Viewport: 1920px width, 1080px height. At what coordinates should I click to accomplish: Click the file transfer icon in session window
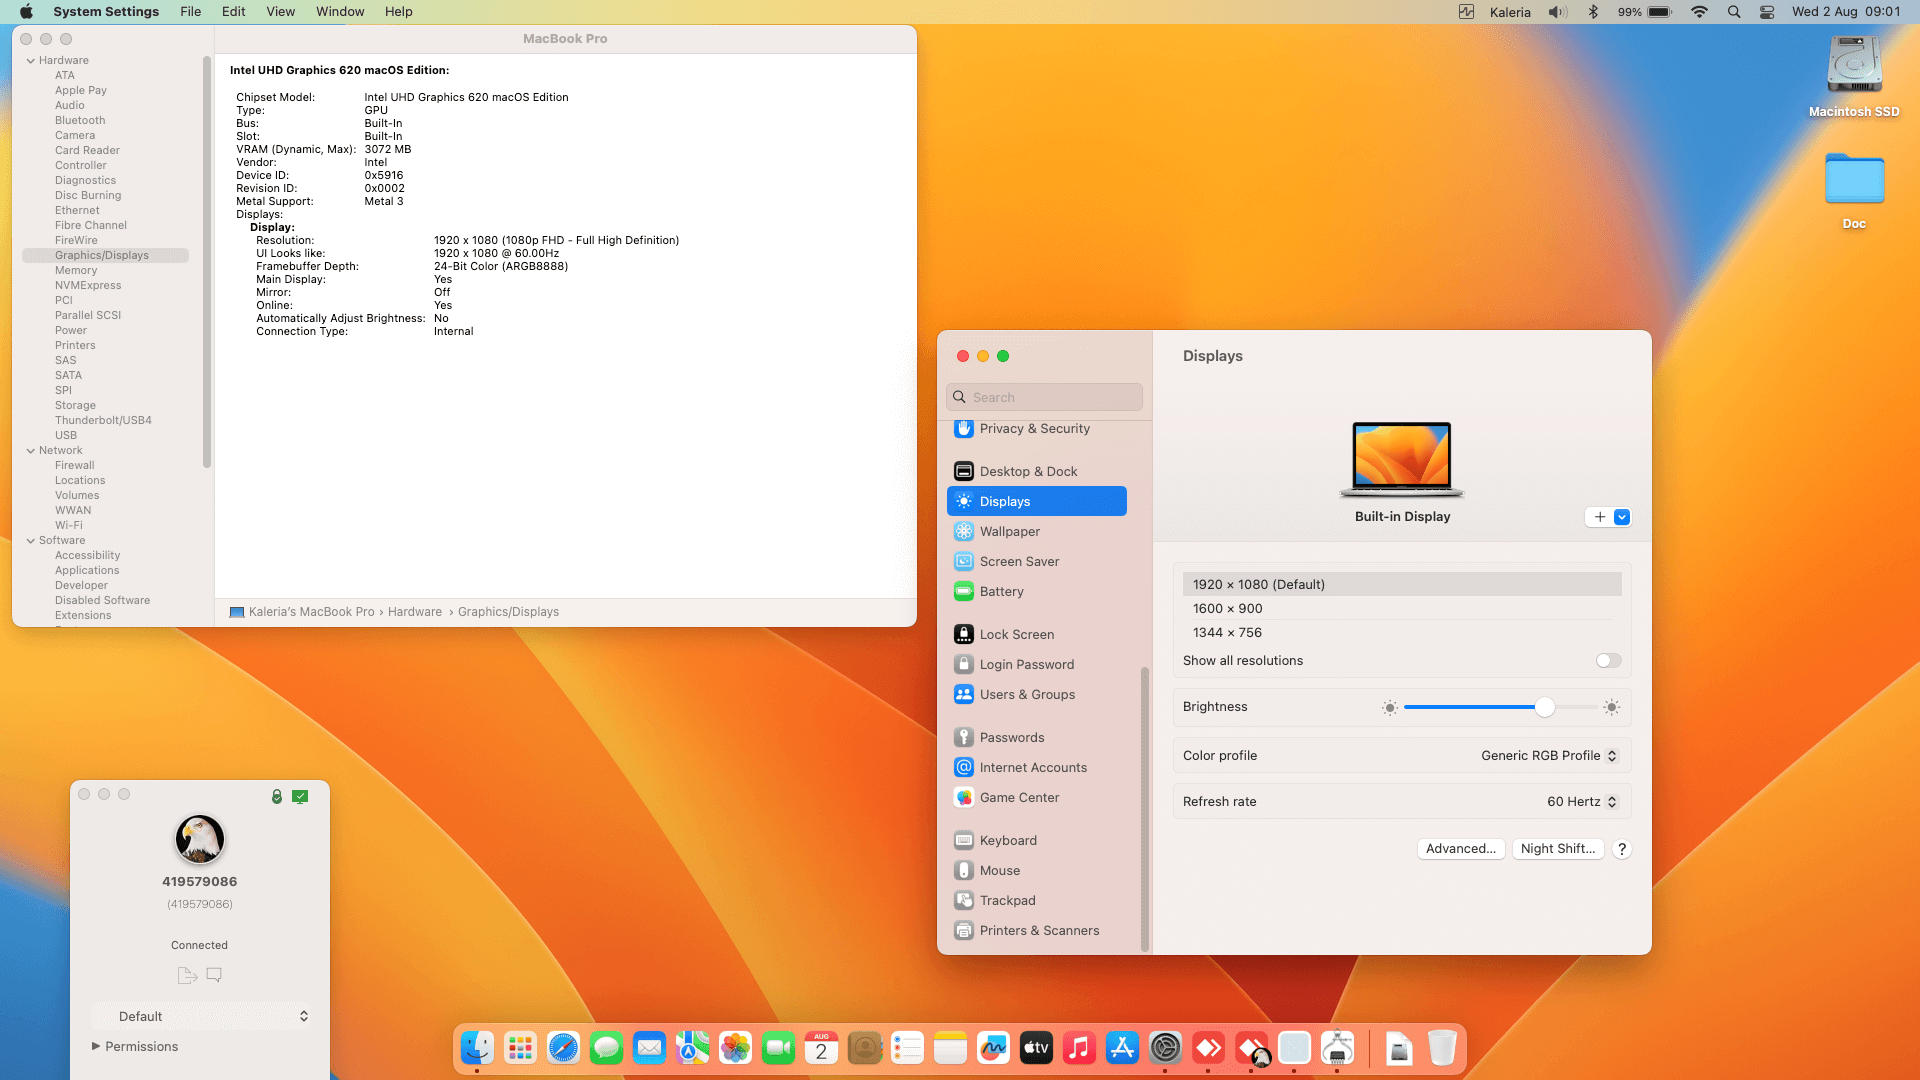[x=186, y=974]
